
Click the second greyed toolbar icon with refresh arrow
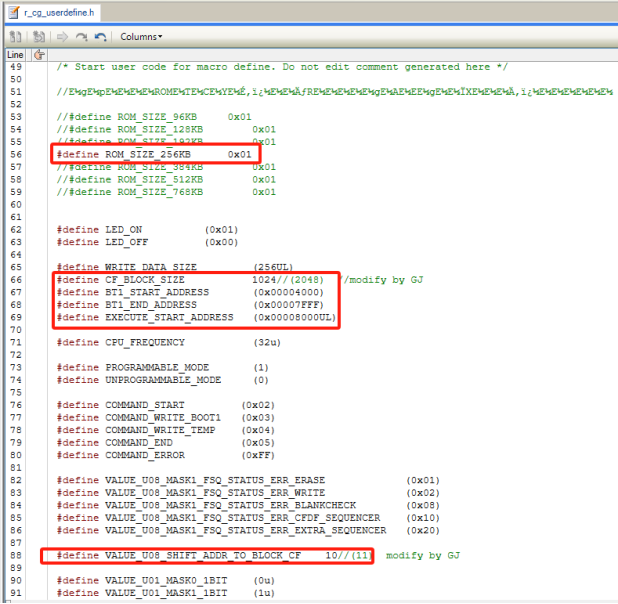pos(39,37)
